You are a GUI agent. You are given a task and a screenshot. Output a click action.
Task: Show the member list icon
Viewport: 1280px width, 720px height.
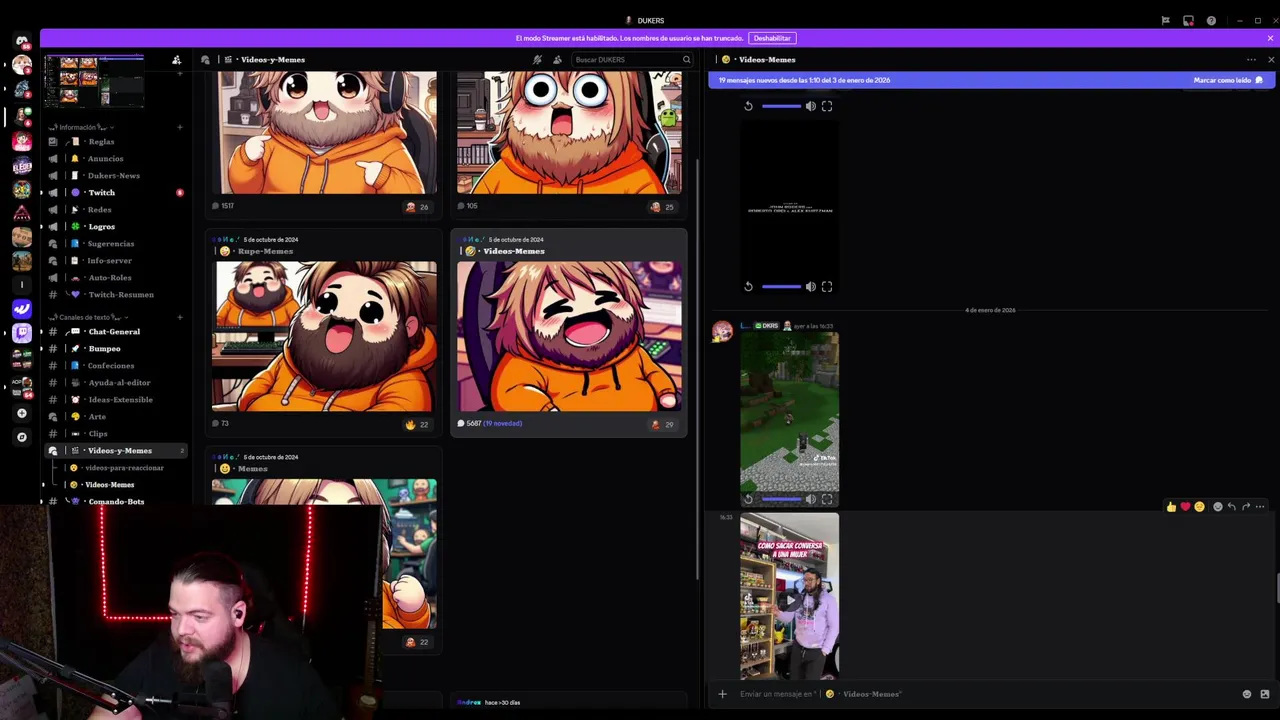[557, 60]
